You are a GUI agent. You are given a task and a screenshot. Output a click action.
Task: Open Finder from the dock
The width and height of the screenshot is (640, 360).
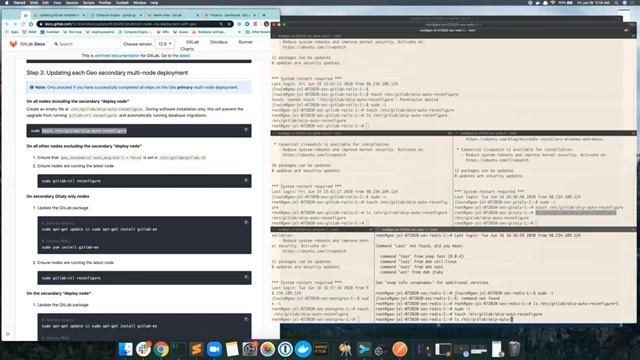tap(125, 349)
